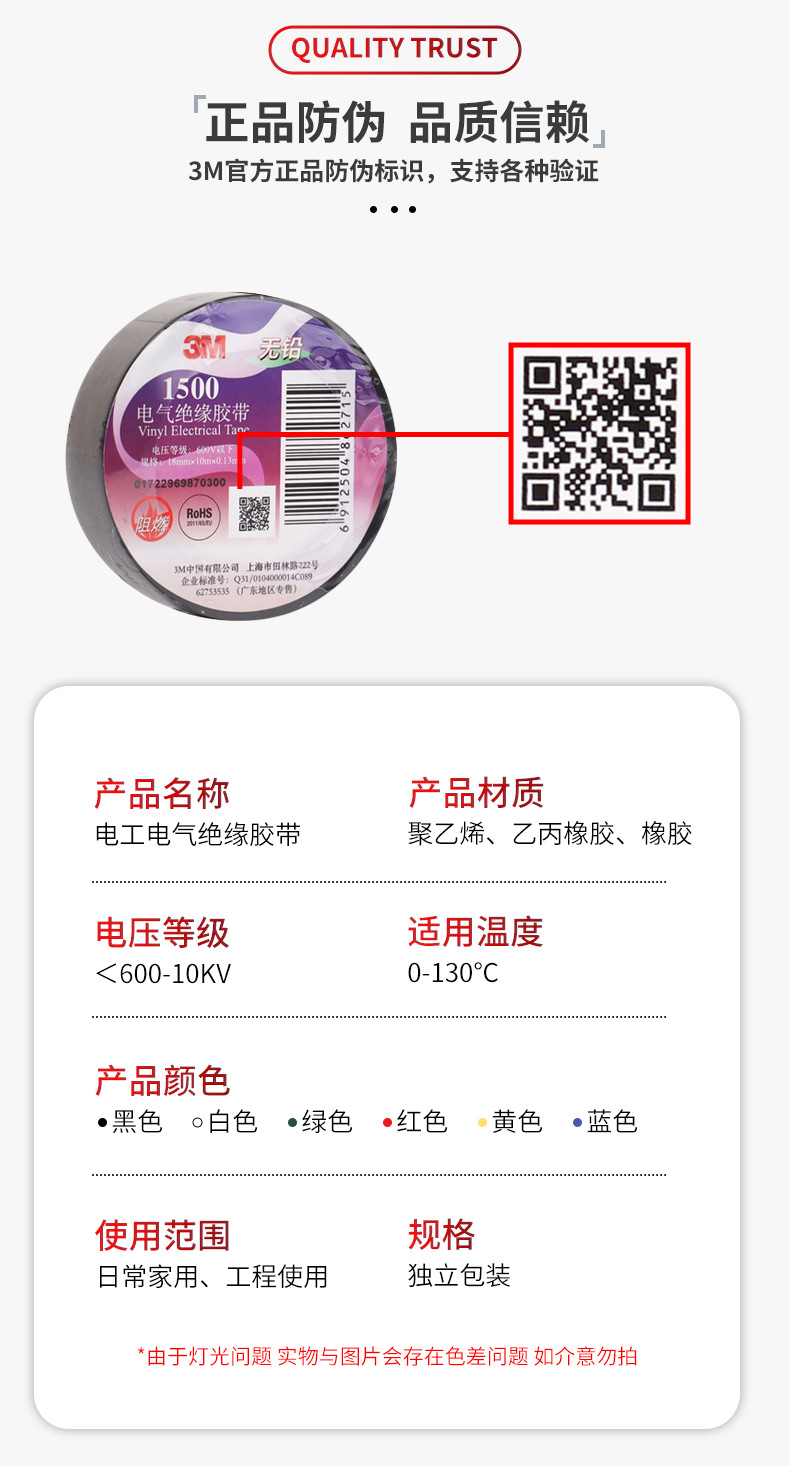Viewport: 790px width, 1466px height.
Task: Click the red flame-retardant 阻燃 badge
Action: [x=153, y=518]
